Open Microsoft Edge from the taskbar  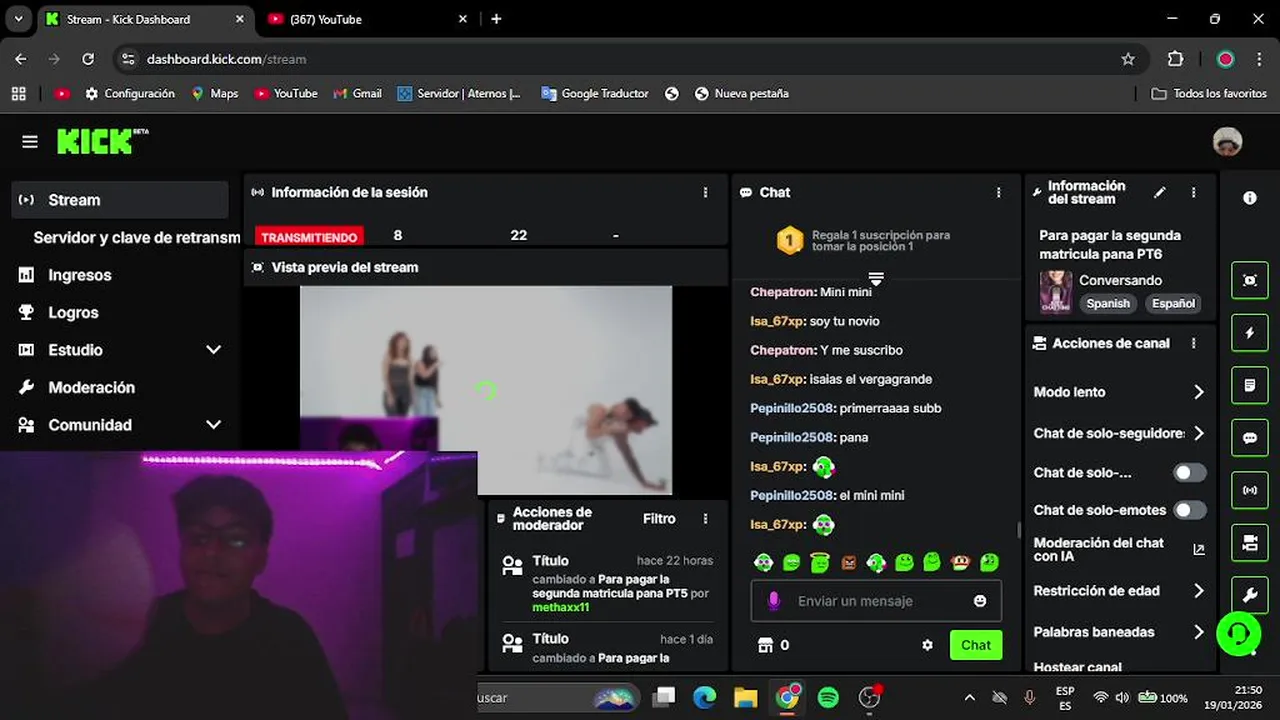tap(705, 698)
